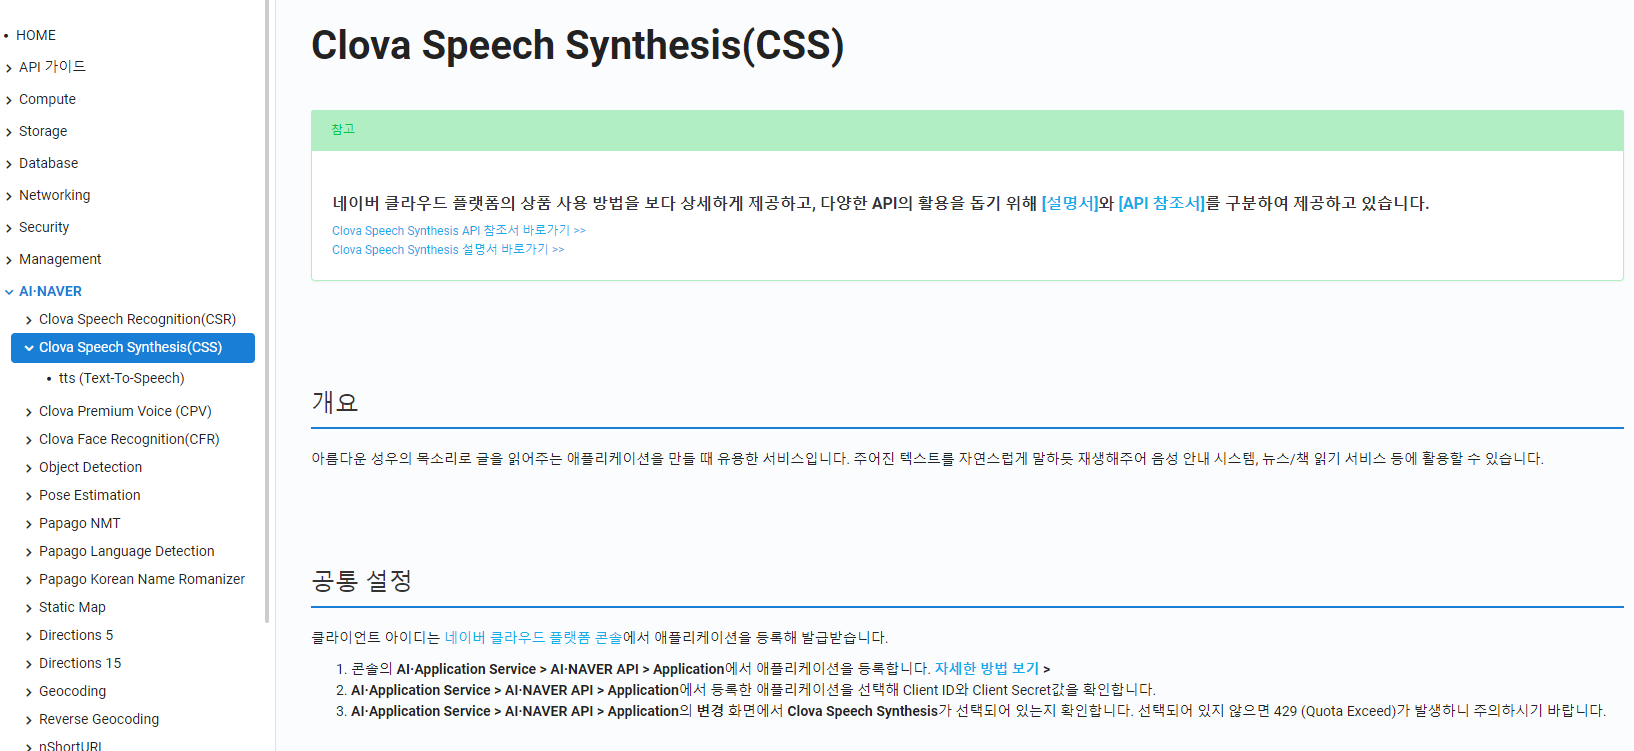1634x751 pixels.
Task: Open Networking menu item
Action: (x=54, y=195)
